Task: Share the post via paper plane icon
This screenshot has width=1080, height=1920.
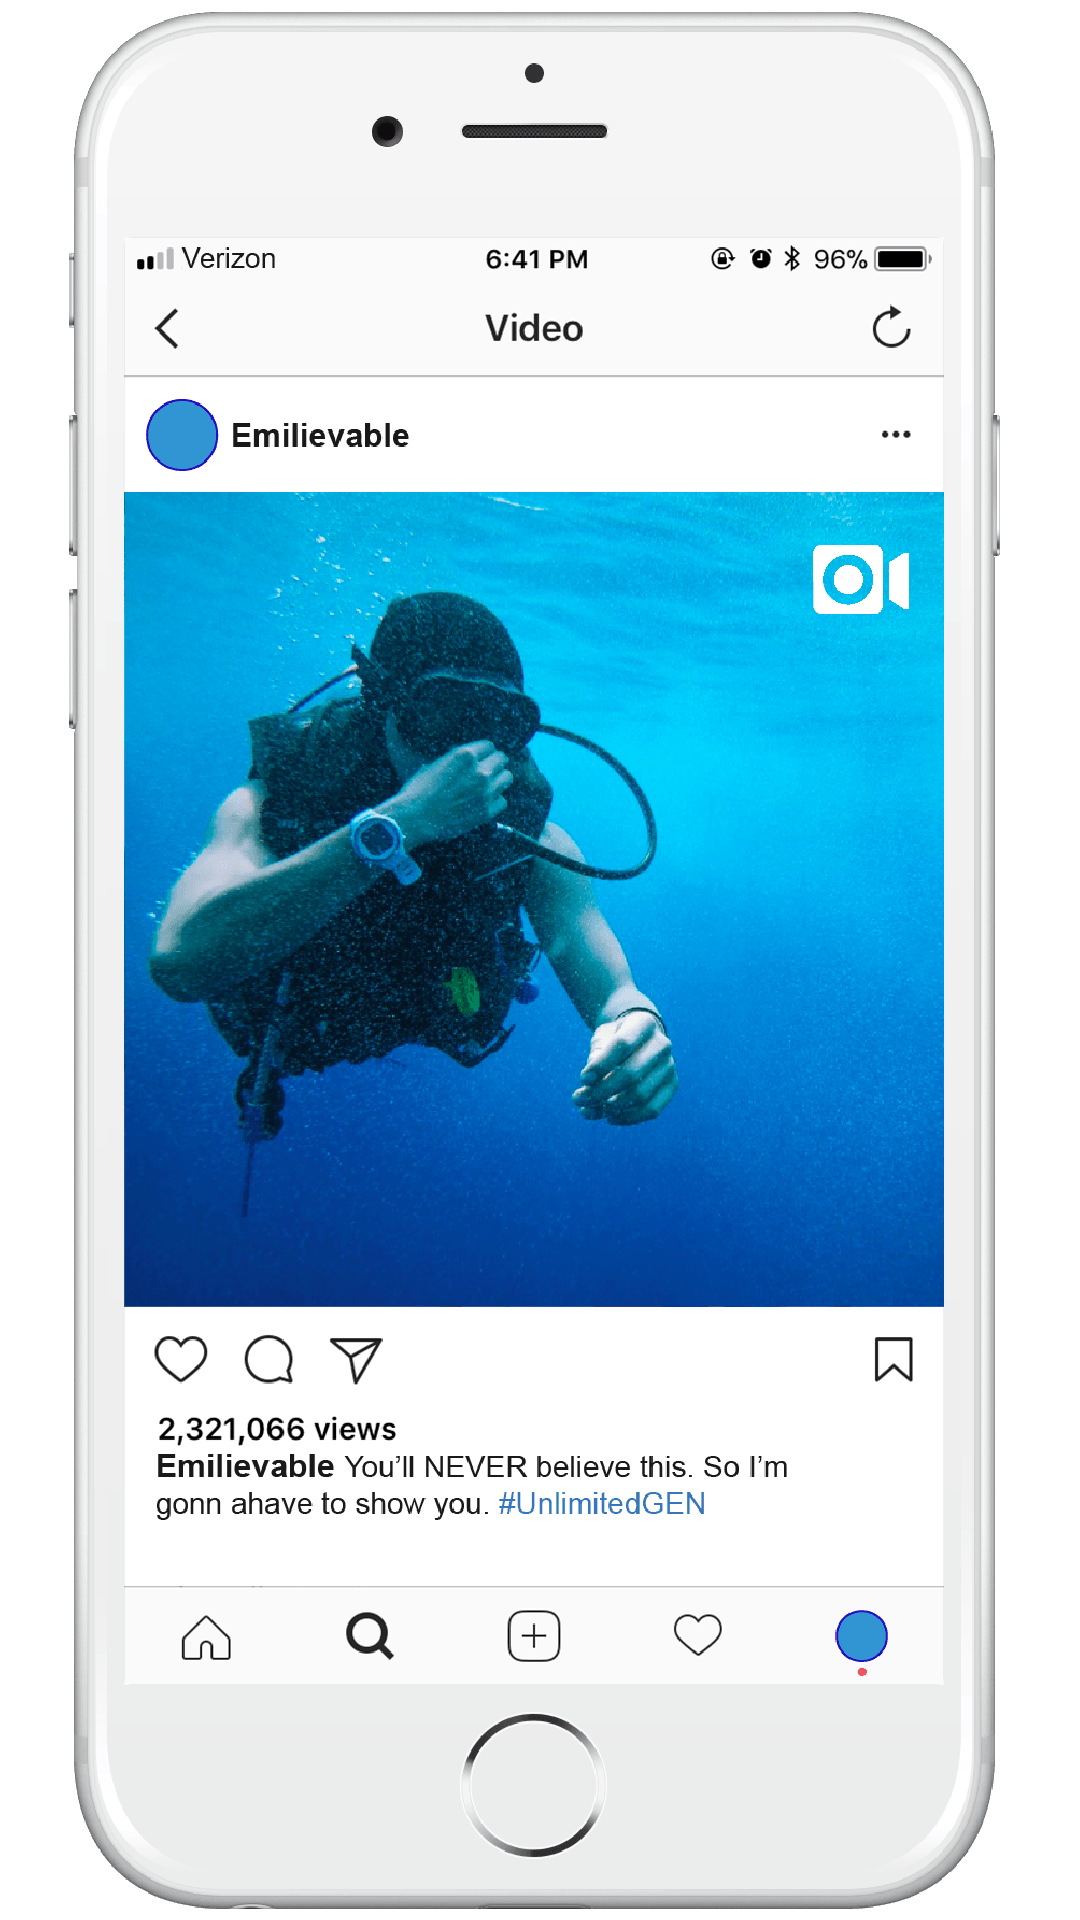Action: [356, 1360]
